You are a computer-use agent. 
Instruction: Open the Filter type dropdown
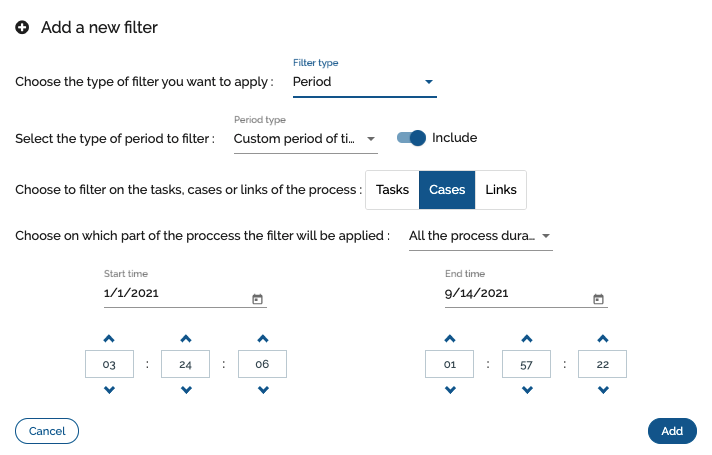click(365, 82)
